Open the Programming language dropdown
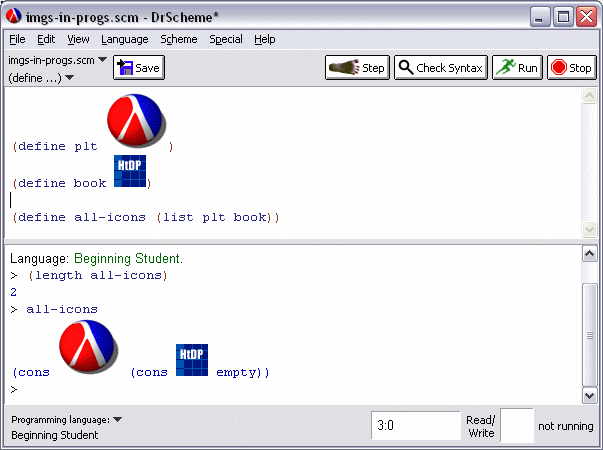The width and height of the screenshot is (603, 450). click(66, 420)
